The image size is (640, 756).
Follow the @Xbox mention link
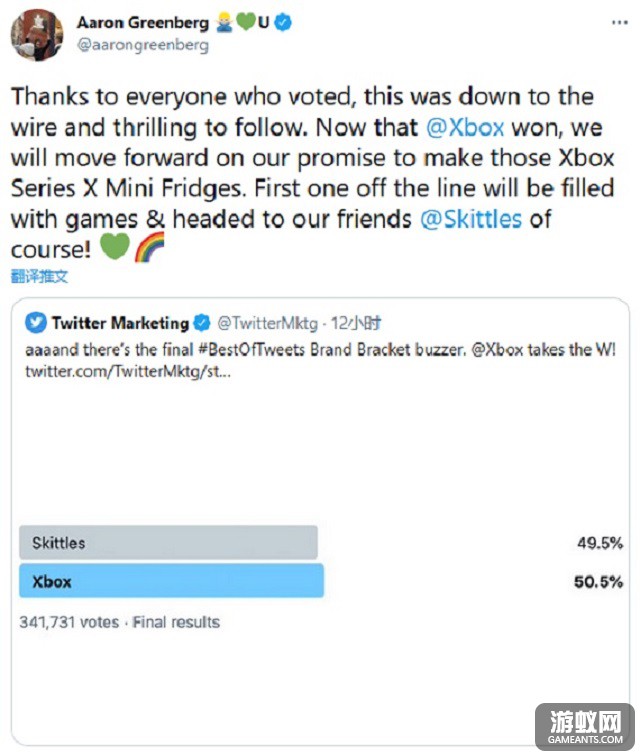click(465, 127)
